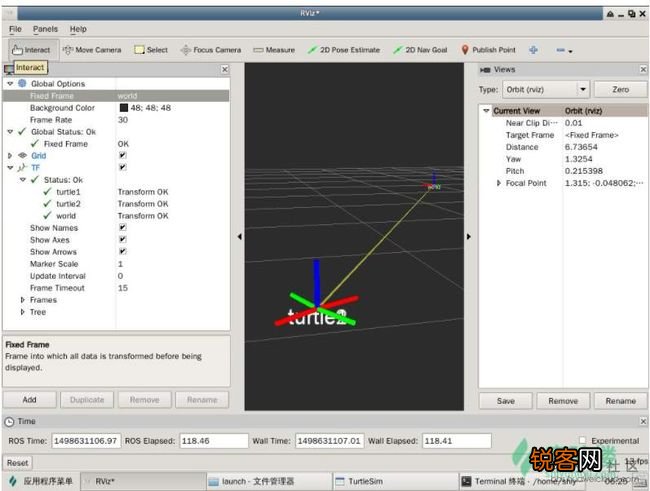Screen dimensions: 650x491
Task: Click the Reset button
Action: [x=17, y=463]
